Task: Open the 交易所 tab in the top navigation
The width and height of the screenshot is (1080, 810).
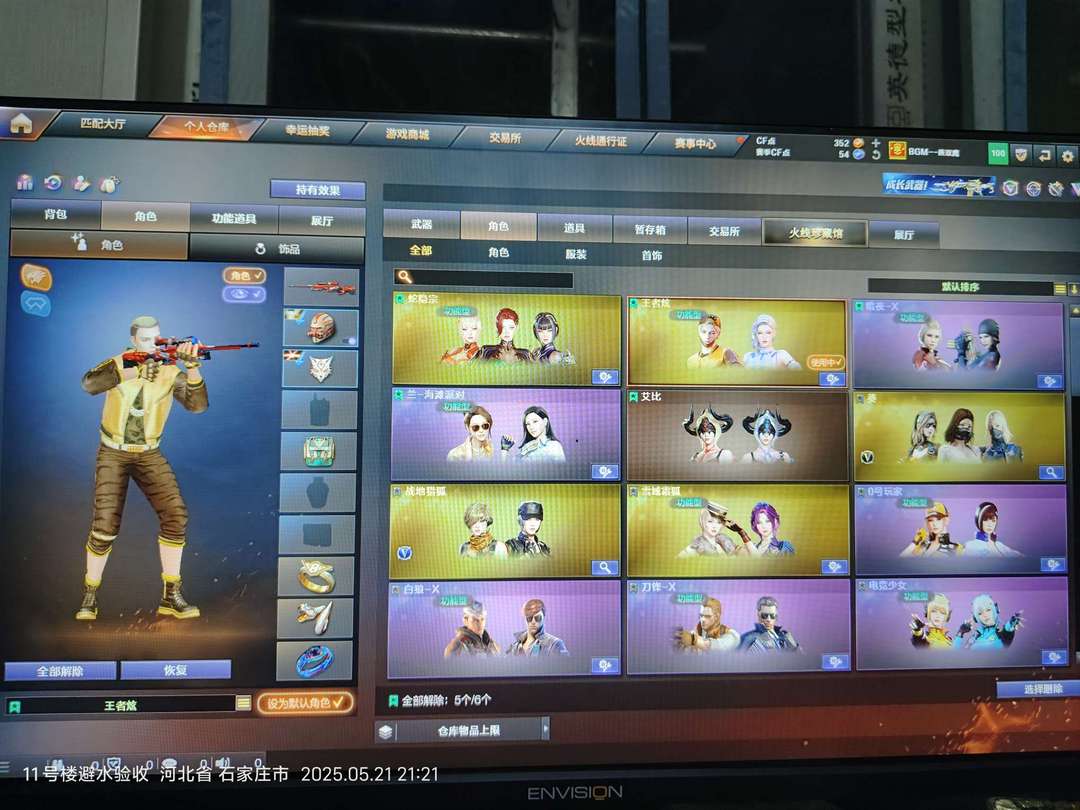Action: tap(505, 138)
